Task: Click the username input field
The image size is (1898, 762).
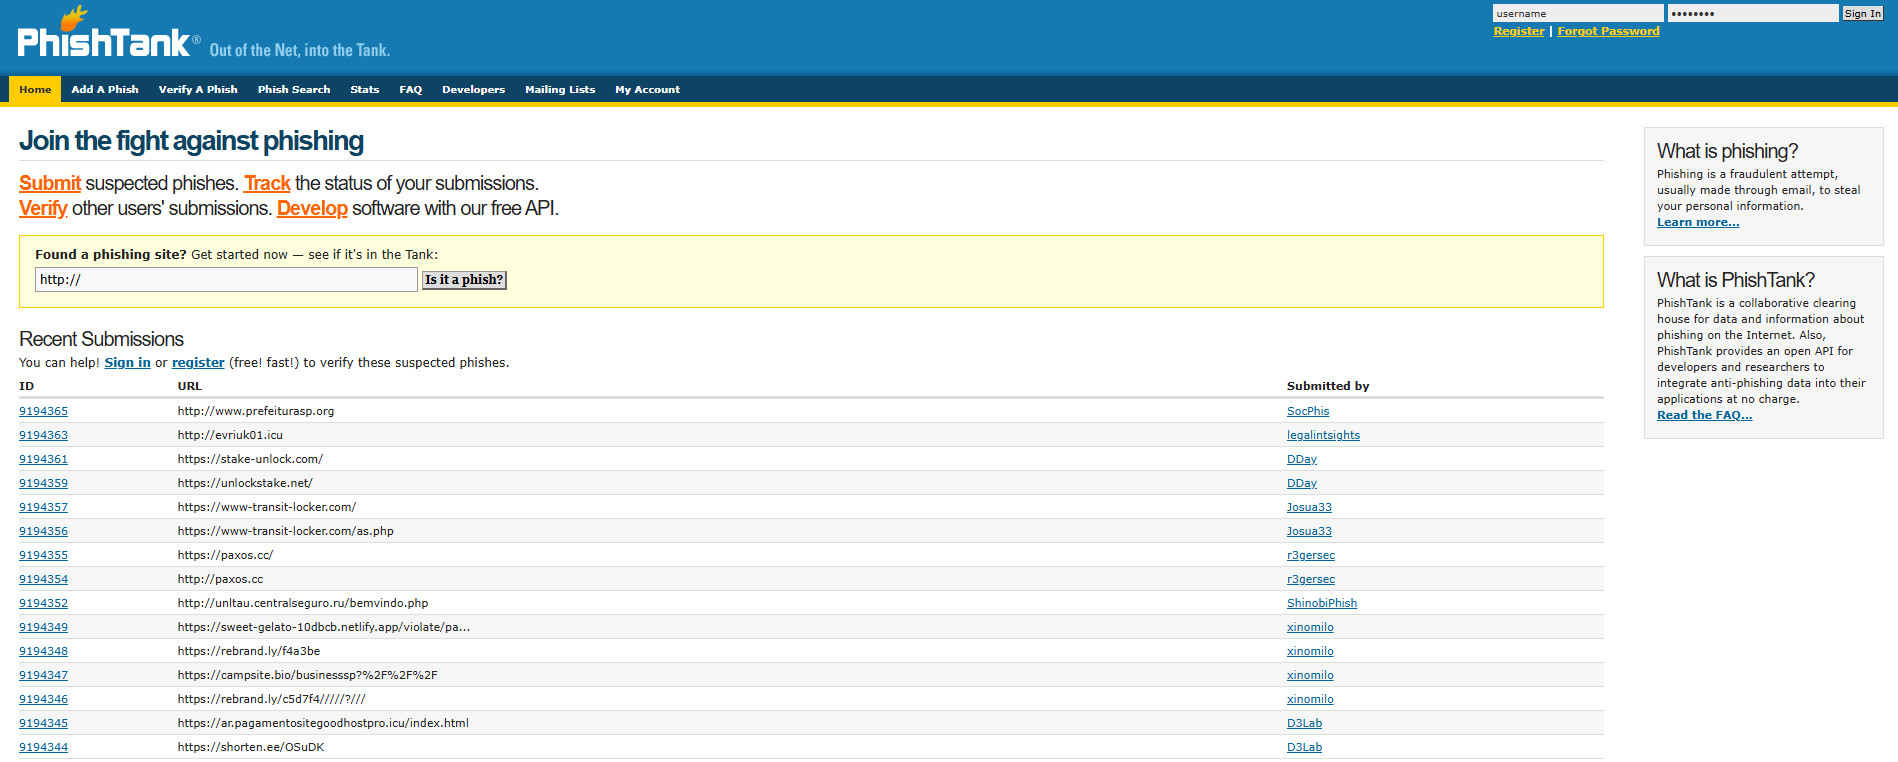Action: click(1576, 13)
